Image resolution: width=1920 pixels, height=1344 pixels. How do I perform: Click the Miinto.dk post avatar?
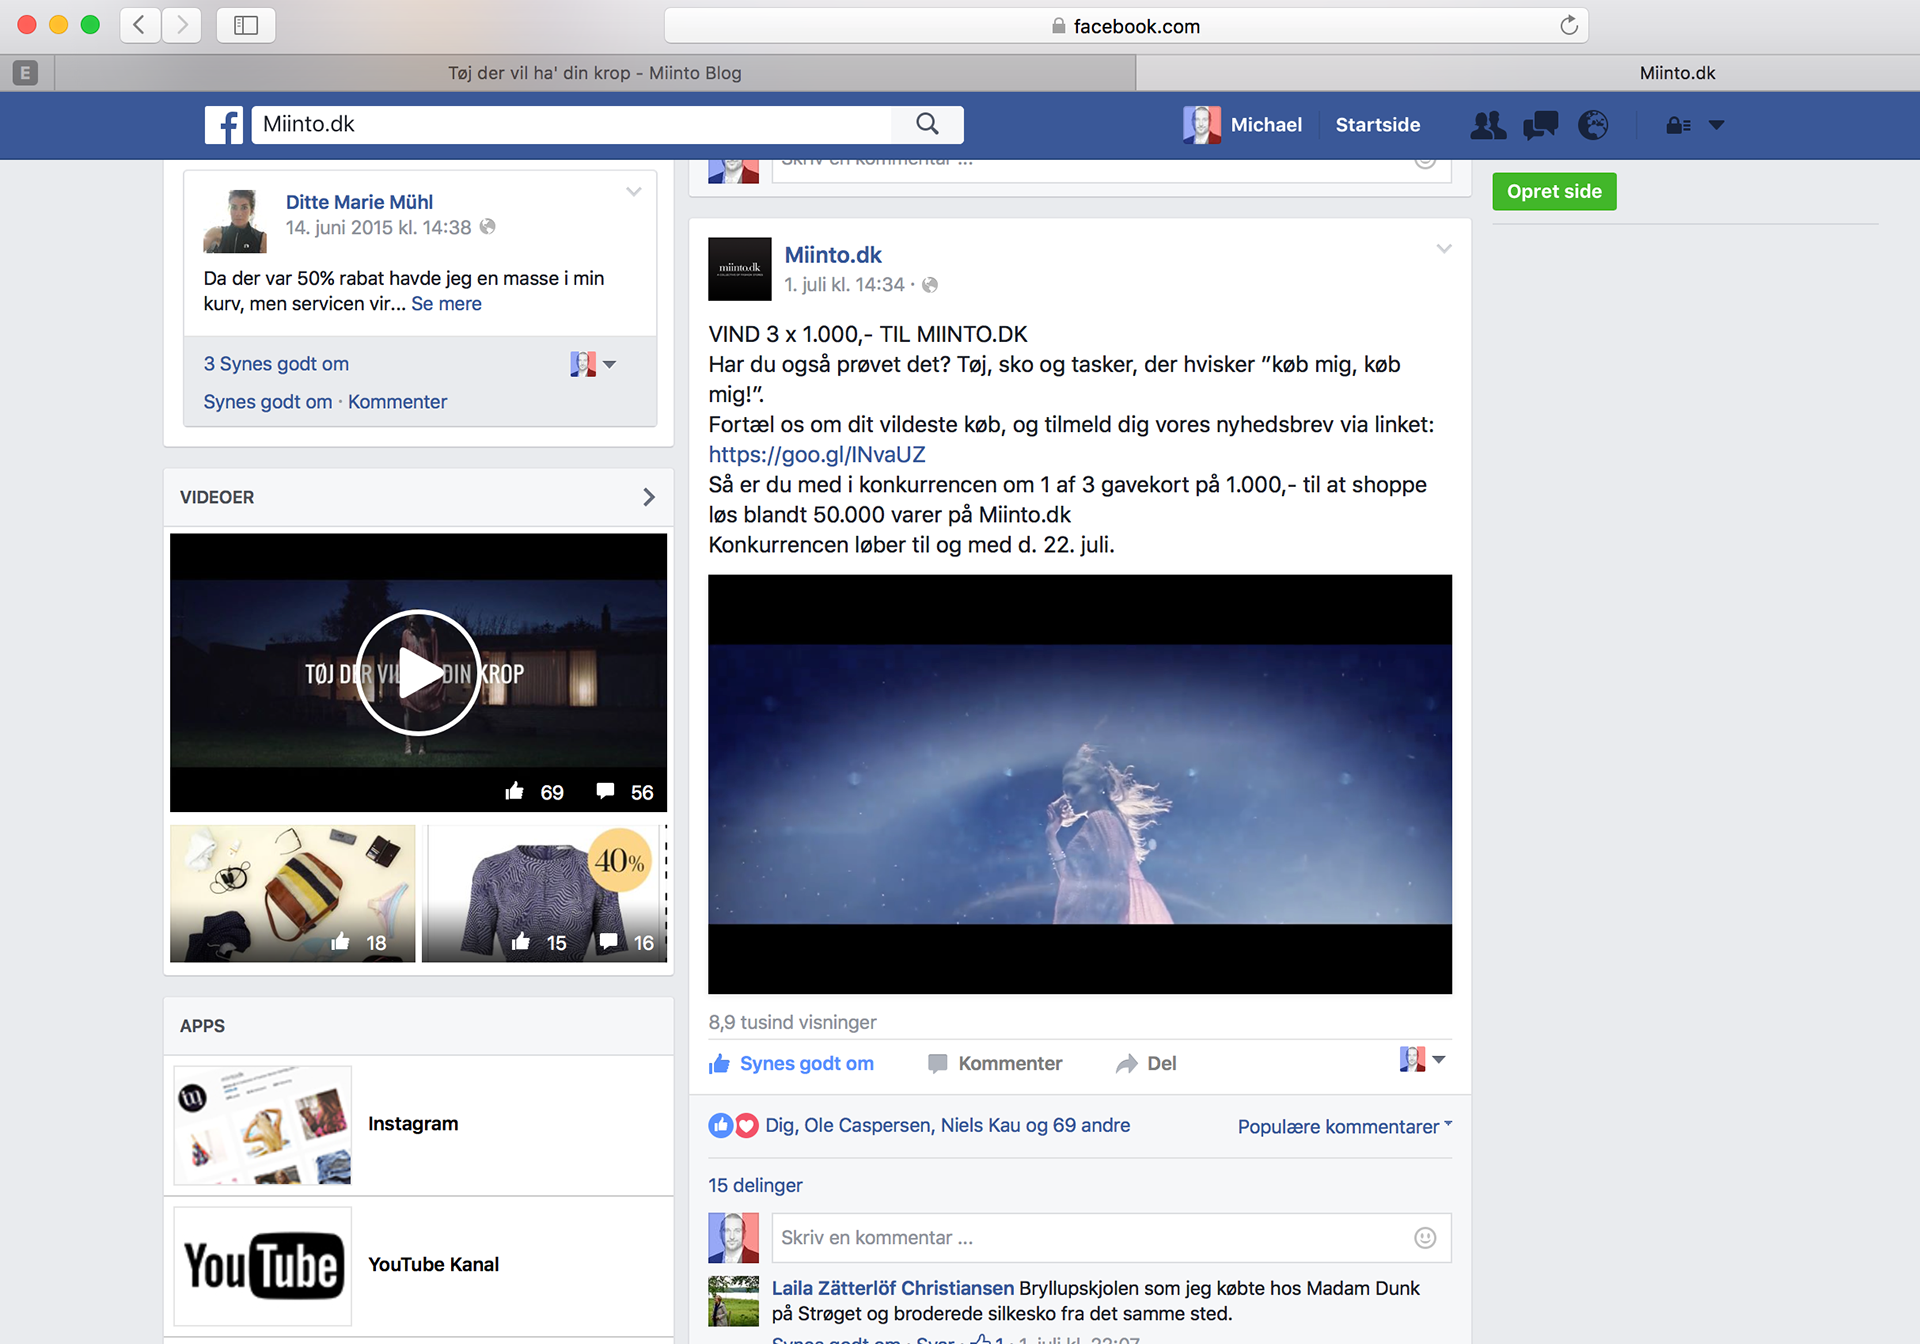[740, 269]
